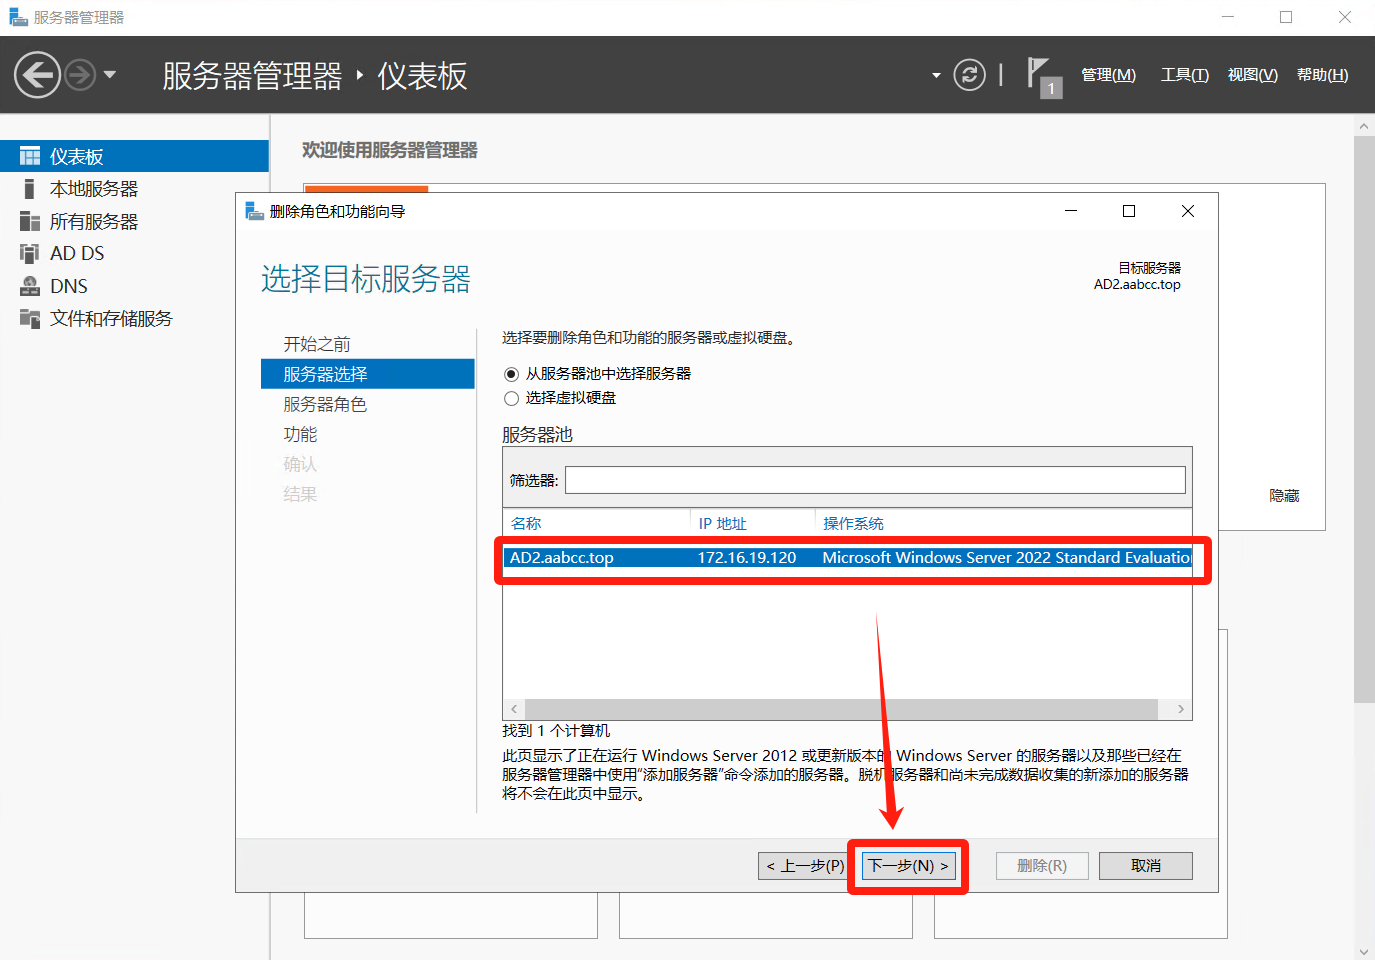The height and width of the screenshot is (960, 1375).
Task: Open the Tools (工具) menu
Action: tap(1184, 75)
